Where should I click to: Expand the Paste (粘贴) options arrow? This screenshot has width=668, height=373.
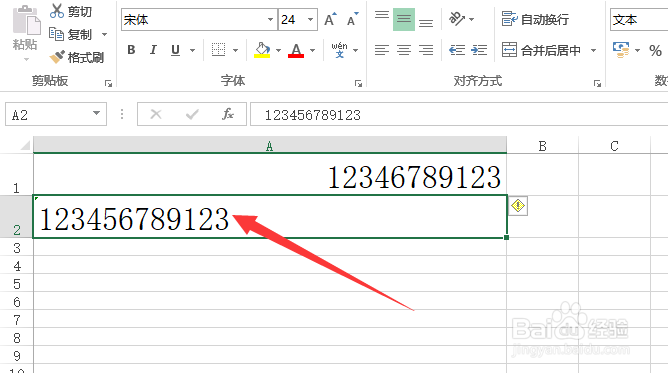pyautogui.click(x=26, y=60)
